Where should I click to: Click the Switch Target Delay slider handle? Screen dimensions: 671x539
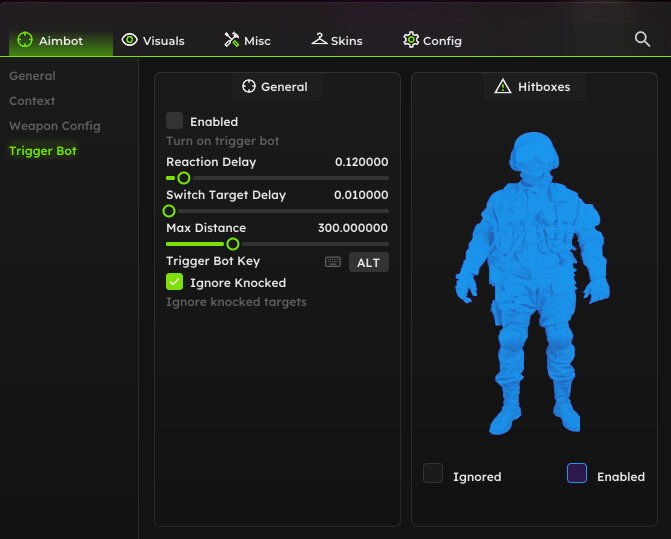(x=169, y=211)
